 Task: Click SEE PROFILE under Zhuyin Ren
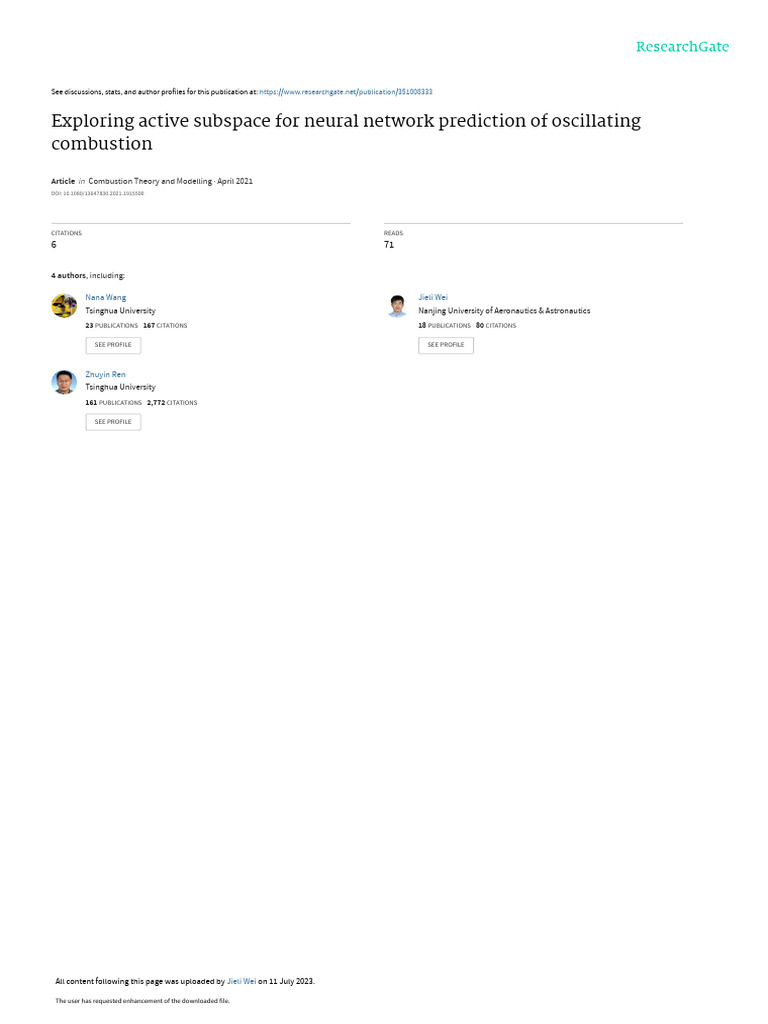point(113,422)
